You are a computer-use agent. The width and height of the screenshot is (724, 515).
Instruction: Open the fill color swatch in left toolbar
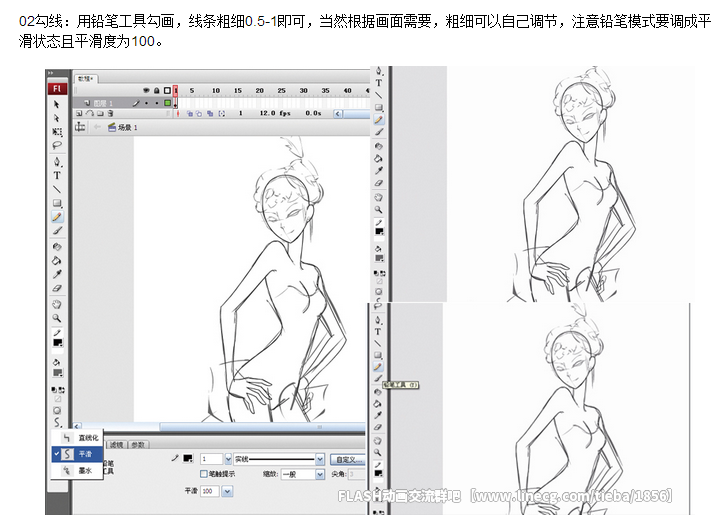pyautogui.click(x=58, y=372)
